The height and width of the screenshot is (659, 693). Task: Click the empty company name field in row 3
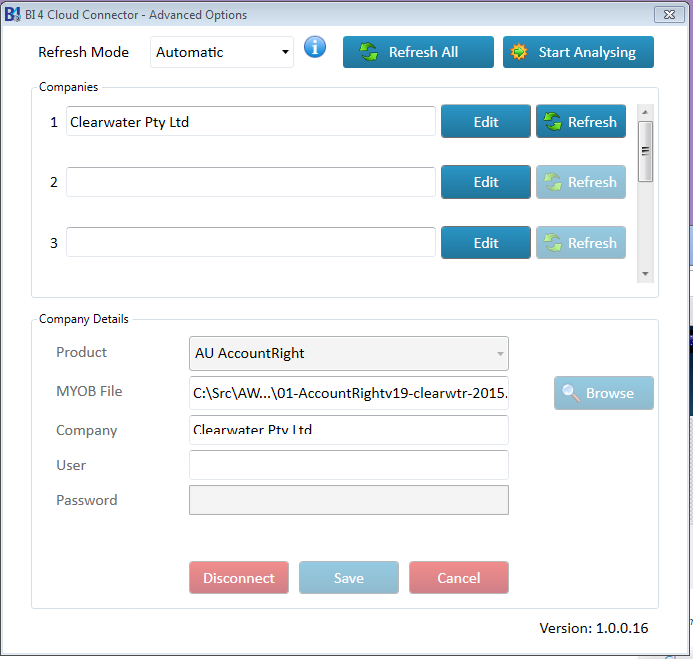(x=251, y=242)
